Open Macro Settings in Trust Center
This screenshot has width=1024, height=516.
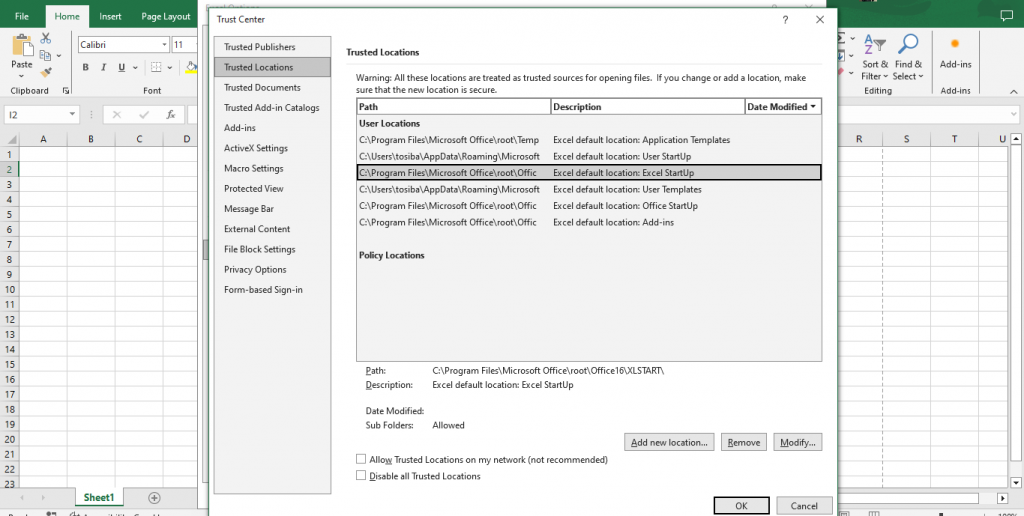click(x=253, y=168)
